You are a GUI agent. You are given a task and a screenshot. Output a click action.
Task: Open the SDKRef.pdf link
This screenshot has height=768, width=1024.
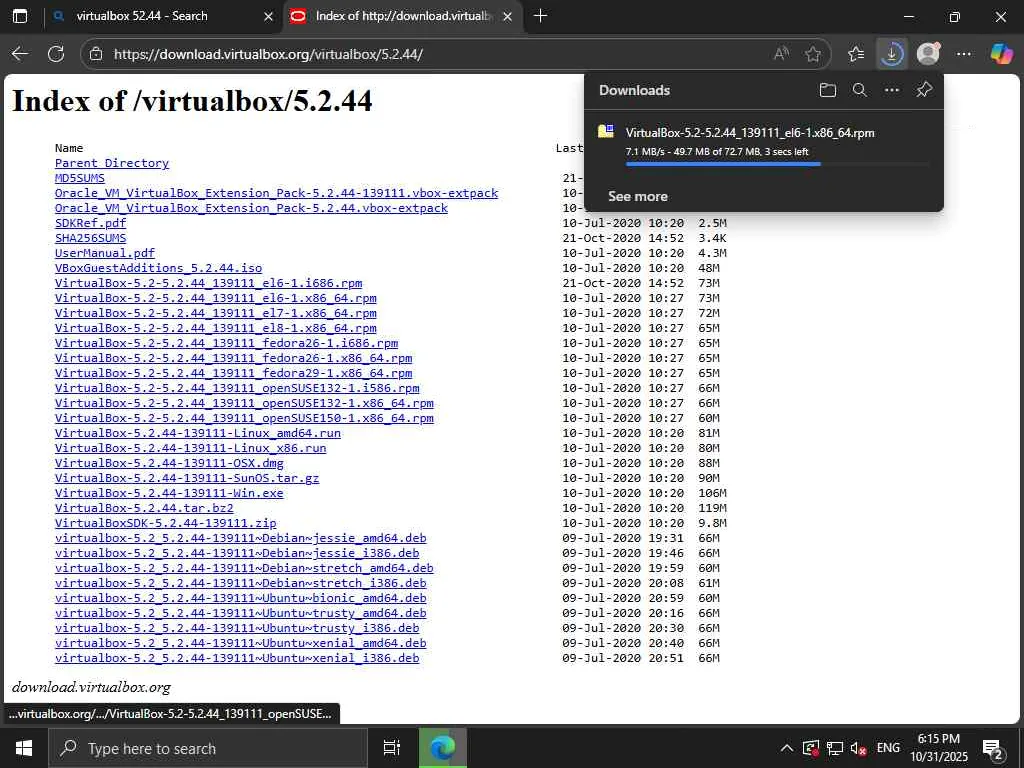click(x=90, y=223)
